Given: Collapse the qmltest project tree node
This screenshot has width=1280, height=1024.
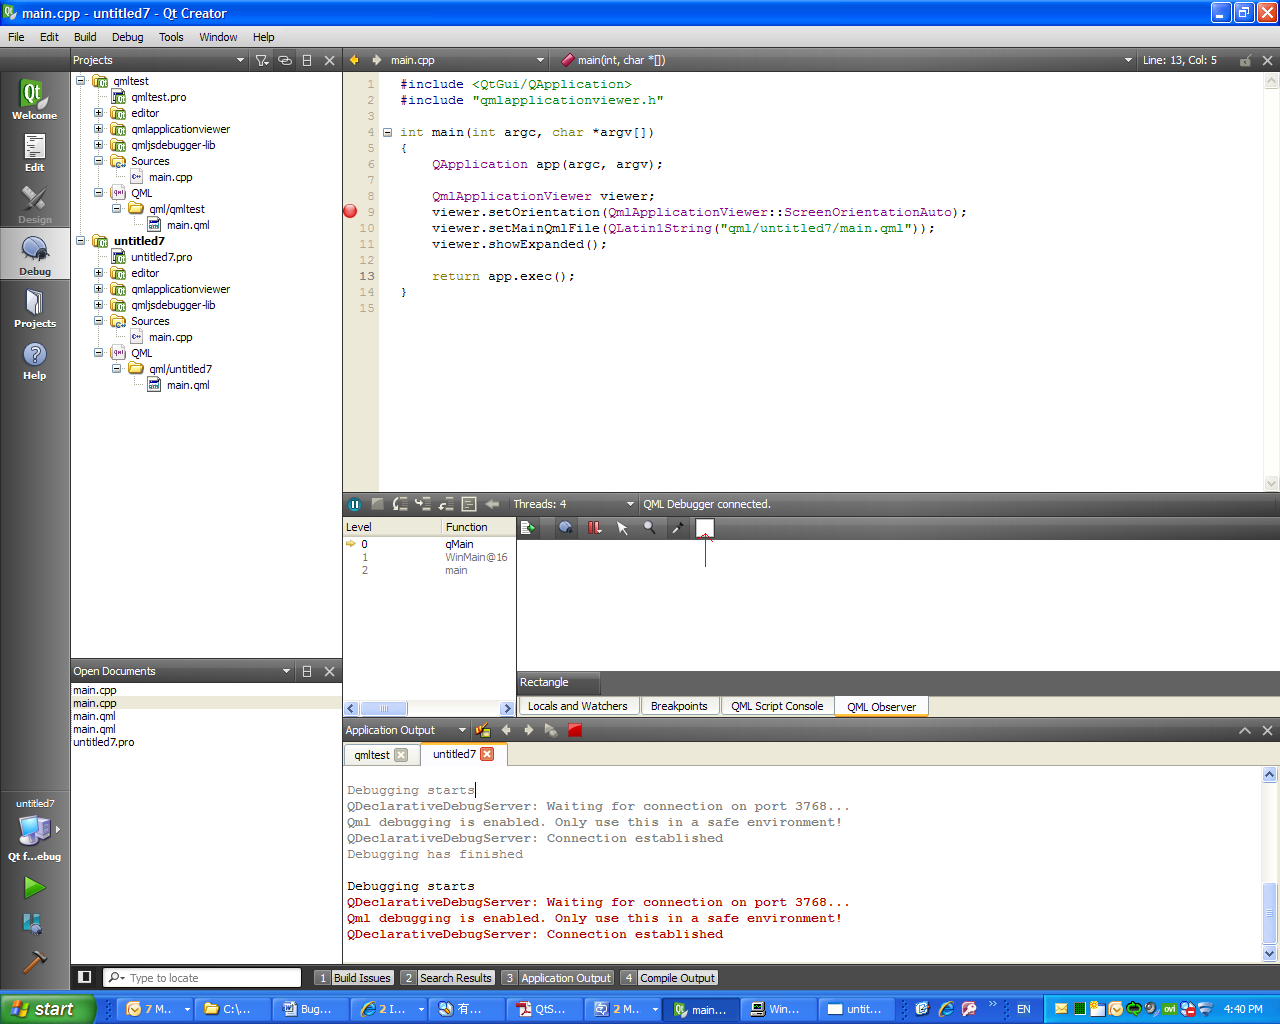Looking at the screenshot, I should coord(81,81).
